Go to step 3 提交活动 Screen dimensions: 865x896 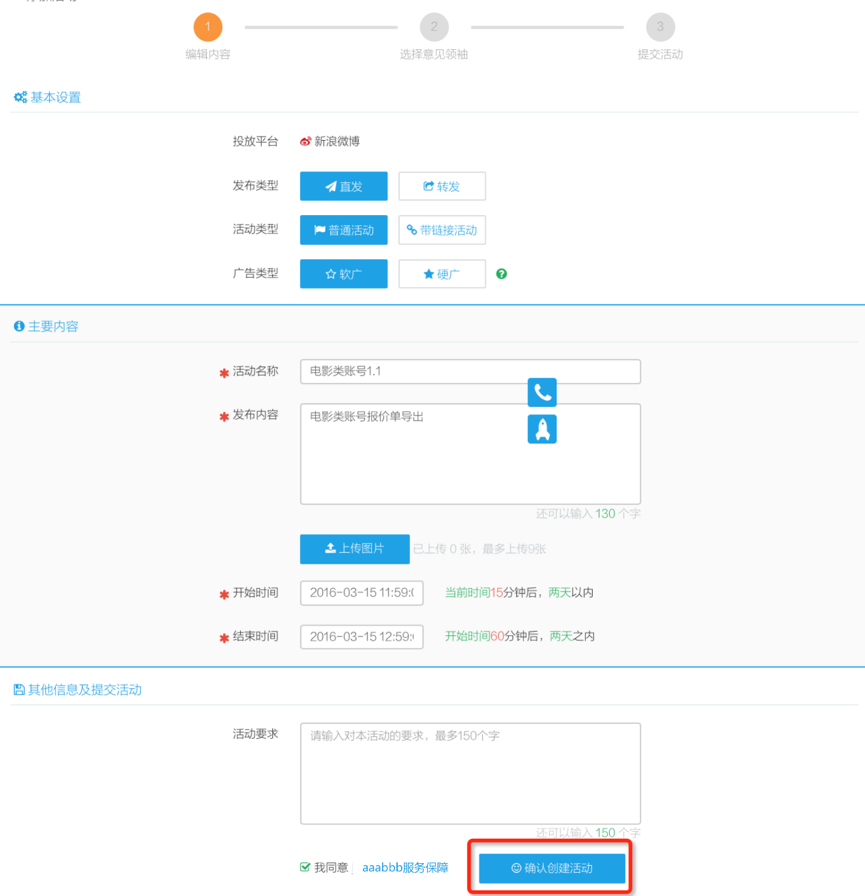point(660,28)
